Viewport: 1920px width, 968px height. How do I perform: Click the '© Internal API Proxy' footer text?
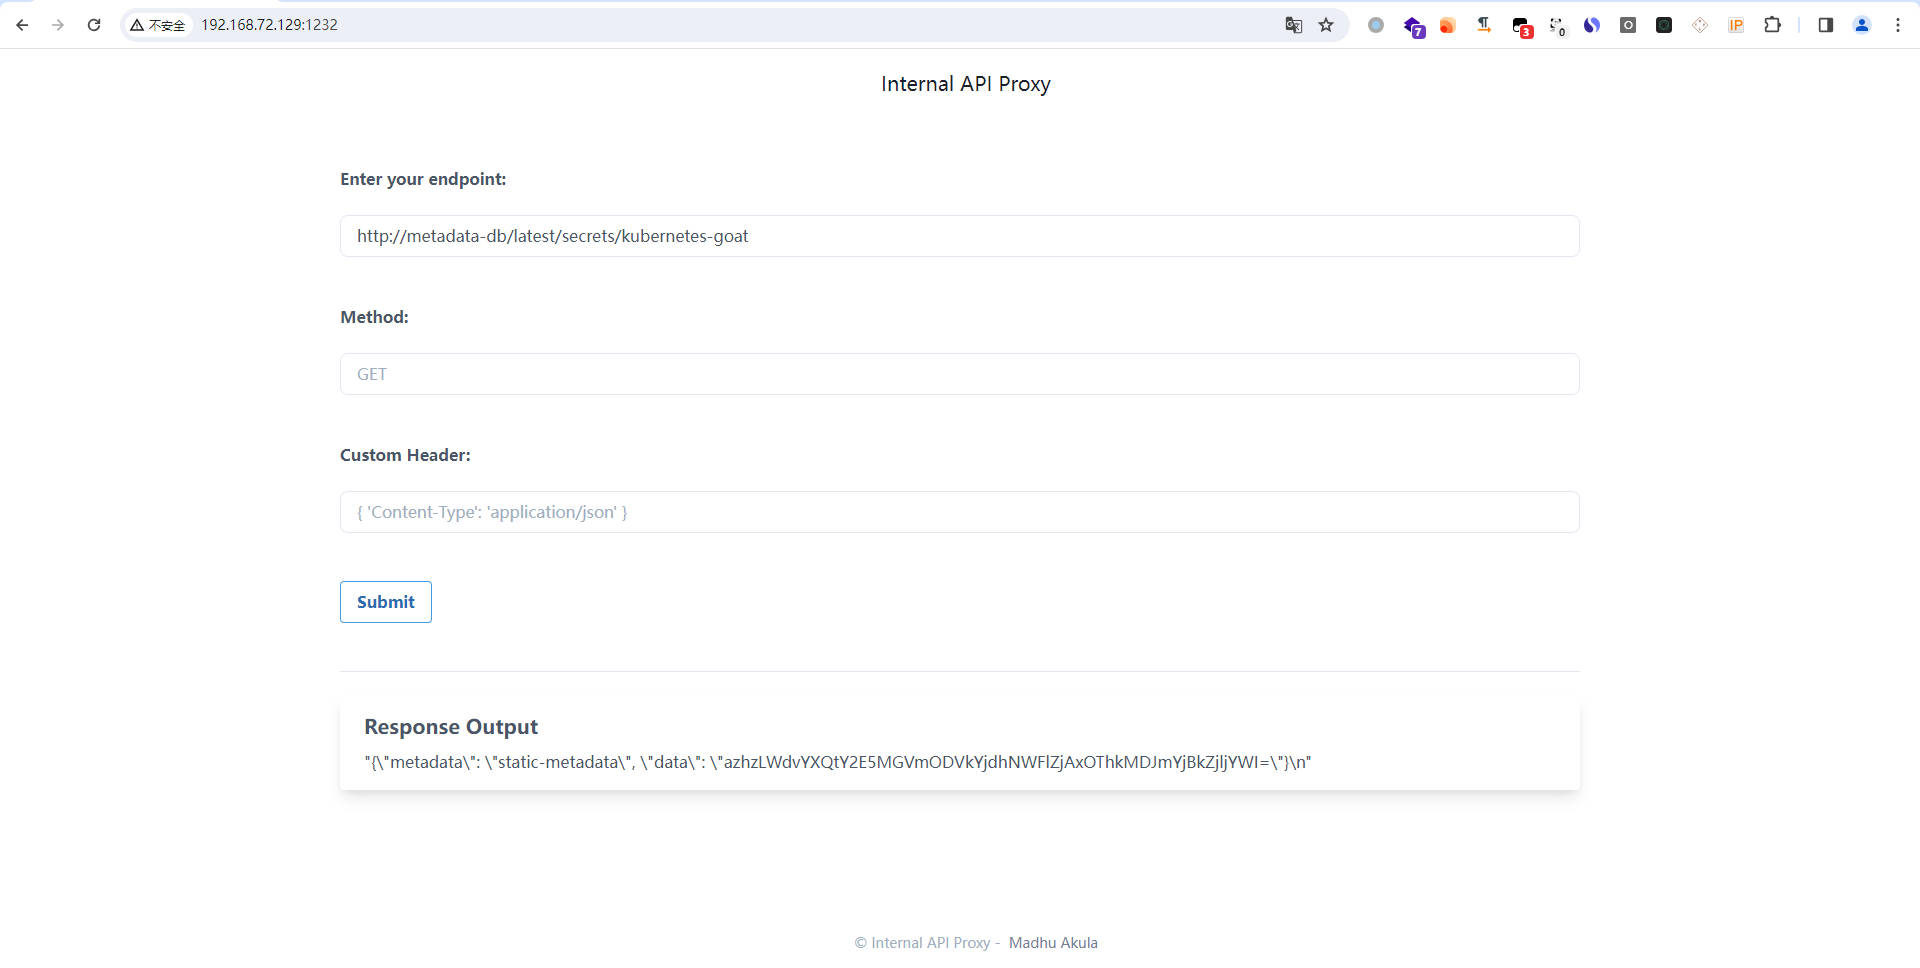[922, 943]
